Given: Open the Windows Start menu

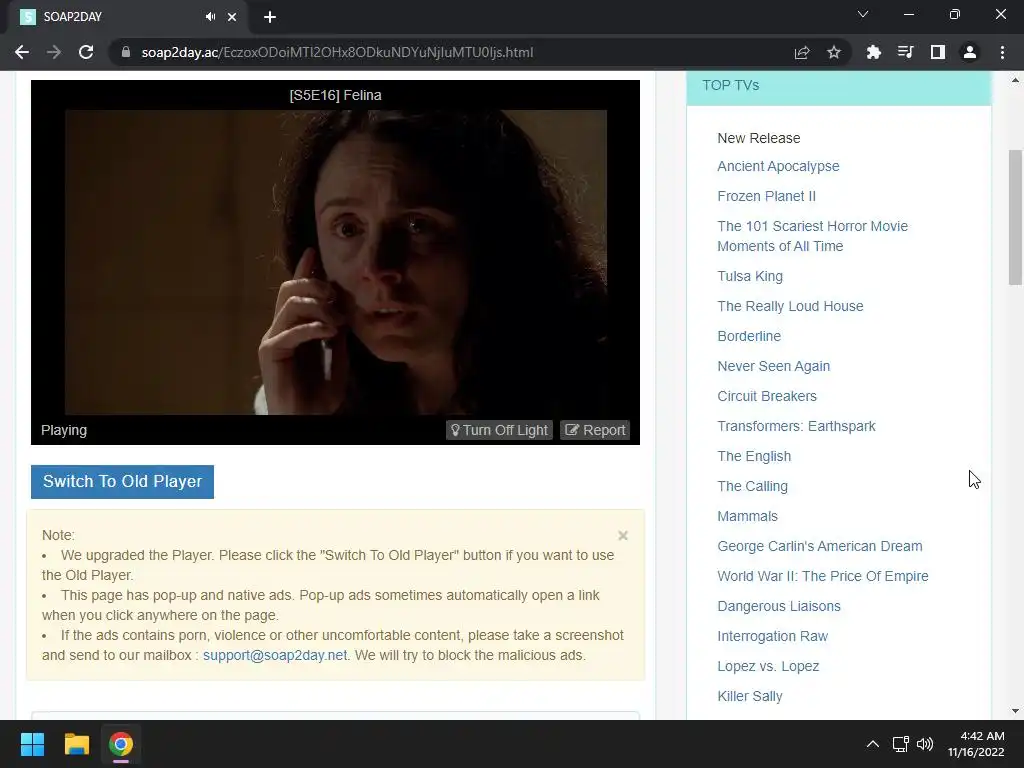Looking at the screenshot, I should click(x=32, y=744).
